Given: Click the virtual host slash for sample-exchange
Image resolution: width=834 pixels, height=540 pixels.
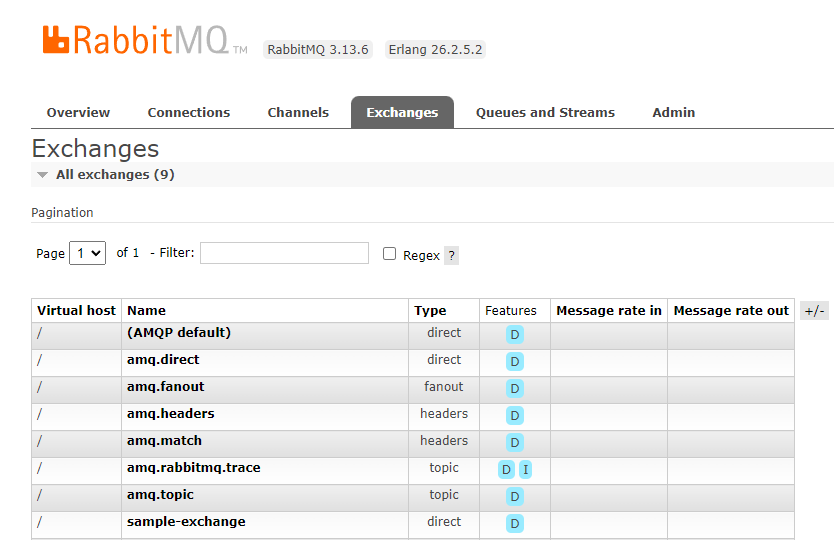Looking at the screenshot, I should click(39, 522).
